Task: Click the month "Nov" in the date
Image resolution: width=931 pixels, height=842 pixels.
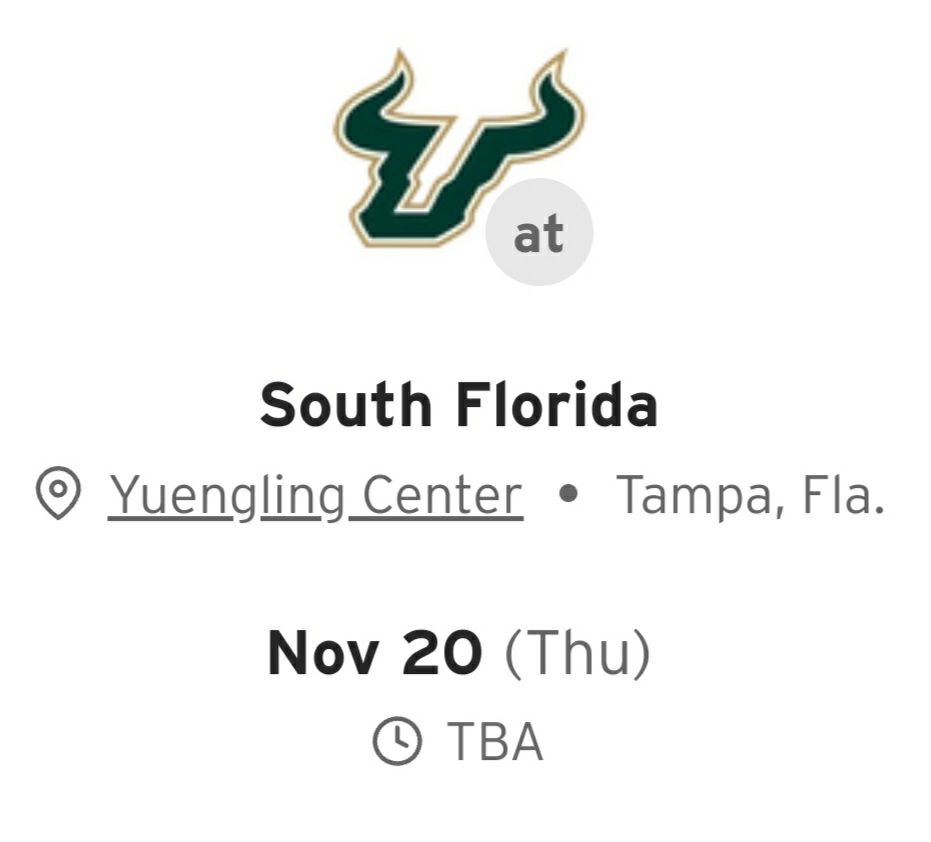Action: pyautogui.click(x=323, y=653)
